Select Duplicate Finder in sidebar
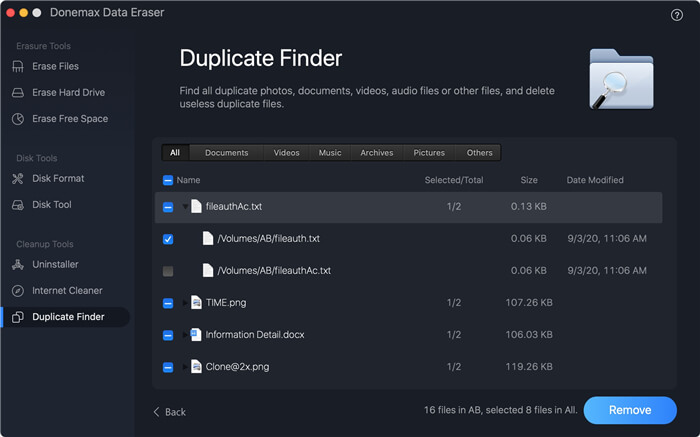 pos(66,317)
